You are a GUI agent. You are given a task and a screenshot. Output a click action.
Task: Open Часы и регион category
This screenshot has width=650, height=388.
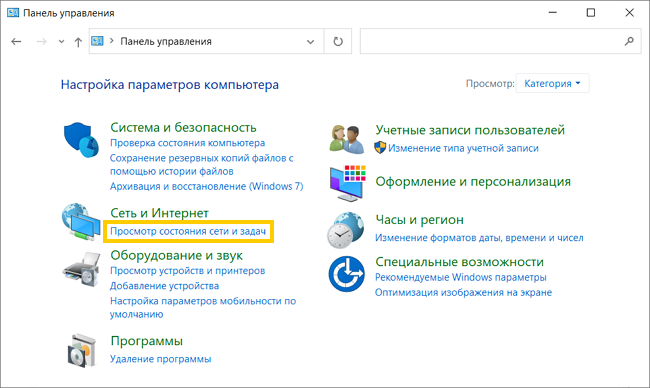pos(420,220)
